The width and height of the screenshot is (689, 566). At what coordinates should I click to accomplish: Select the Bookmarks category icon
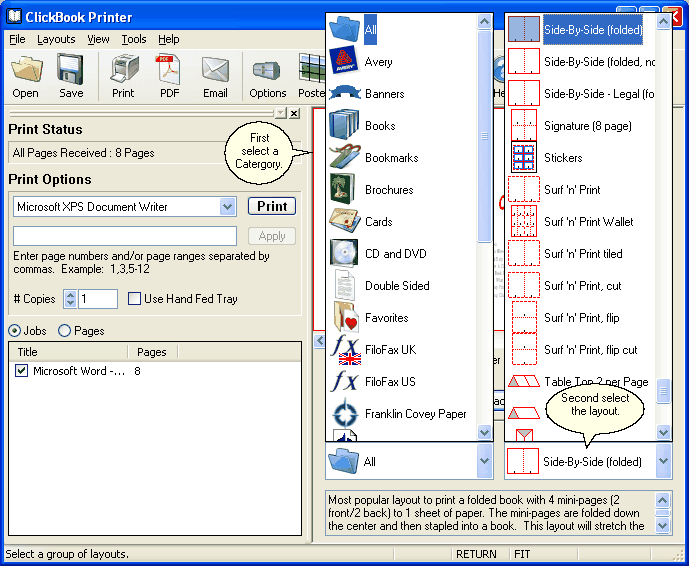[345, 157]
